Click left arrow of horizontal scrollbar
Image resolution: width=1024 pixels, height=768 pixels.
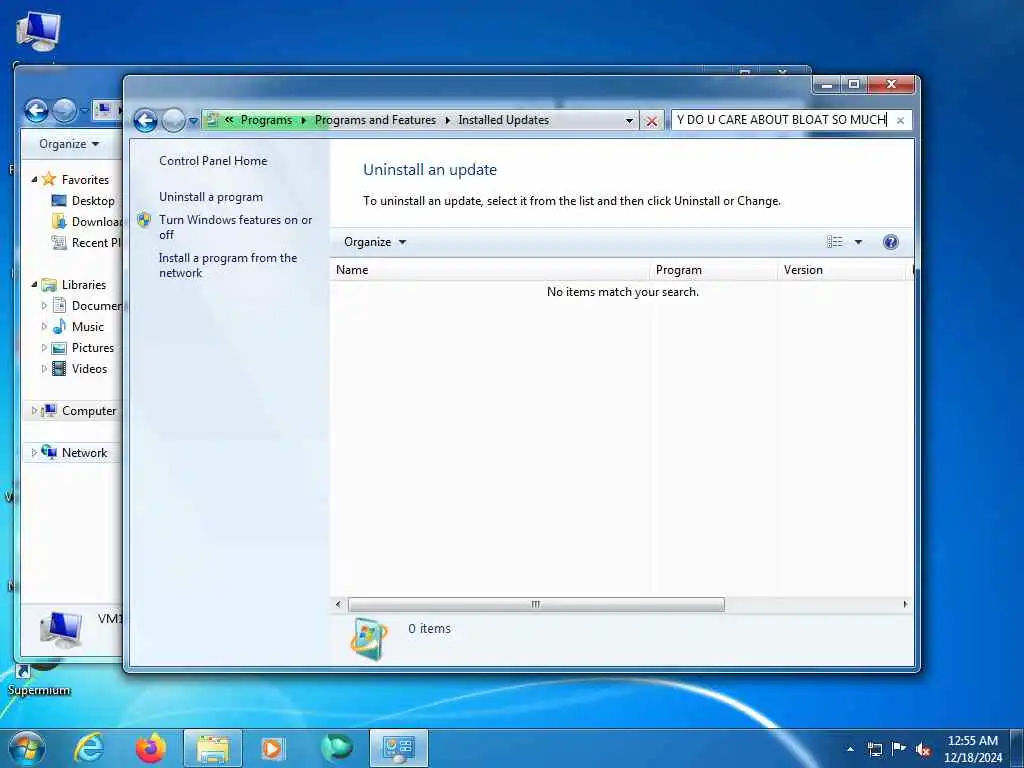(x=338, y=605)
